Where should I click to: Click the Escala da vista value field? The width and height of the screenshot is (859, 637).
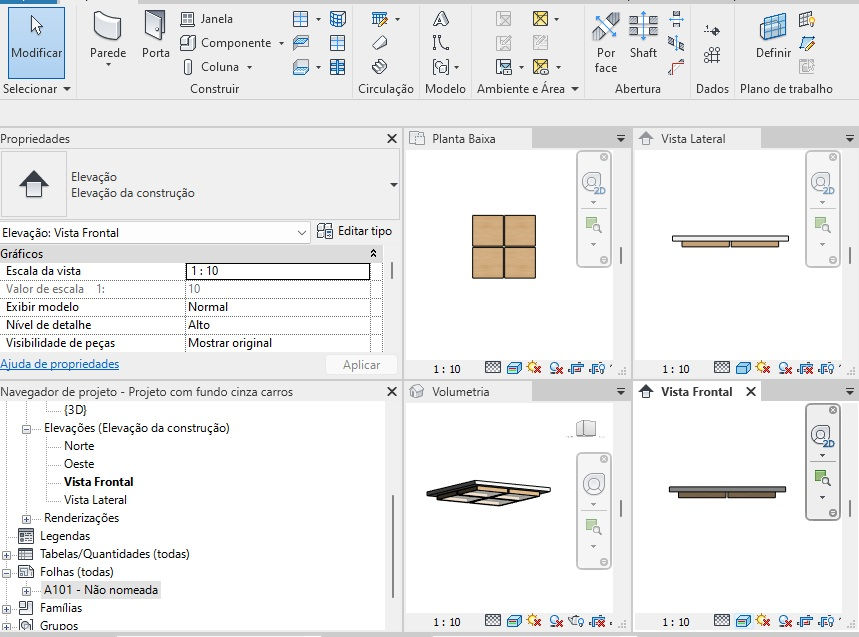(x=278, y=271)
